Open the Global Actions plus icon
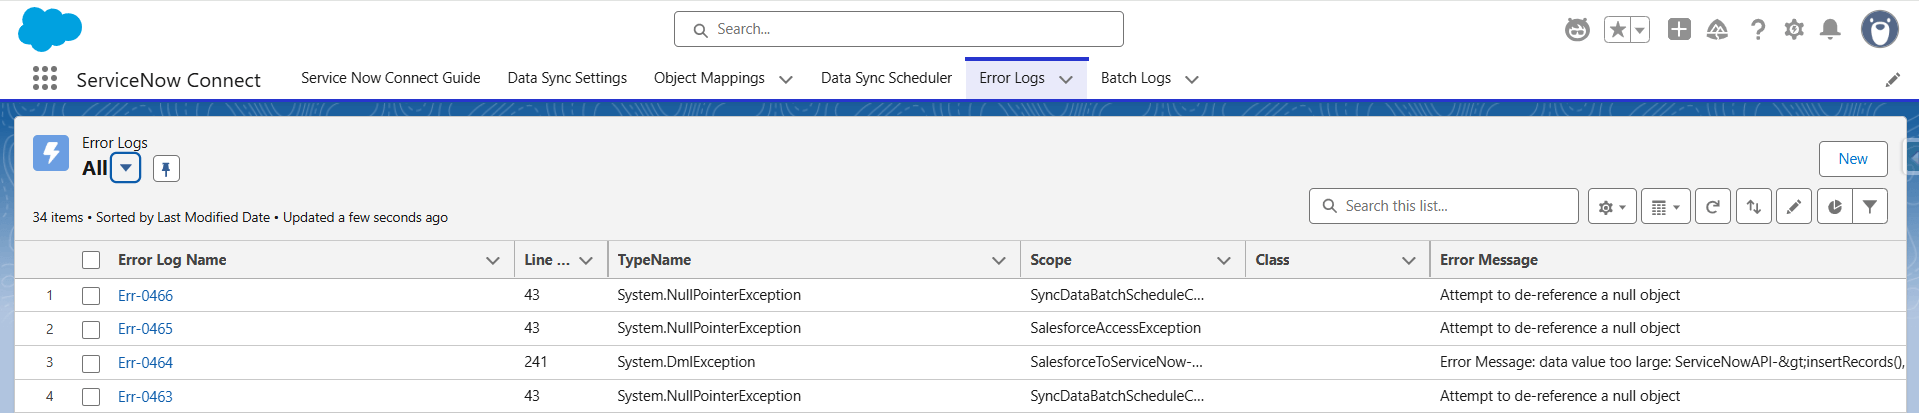Viewport: 1919px width, 413px height. click(x=1679, y=29)
